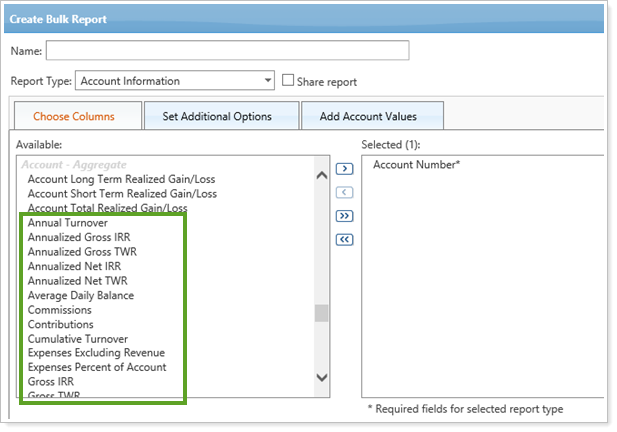
Task: Open the Add Account Values tab
Action: (x=367, y=116)
